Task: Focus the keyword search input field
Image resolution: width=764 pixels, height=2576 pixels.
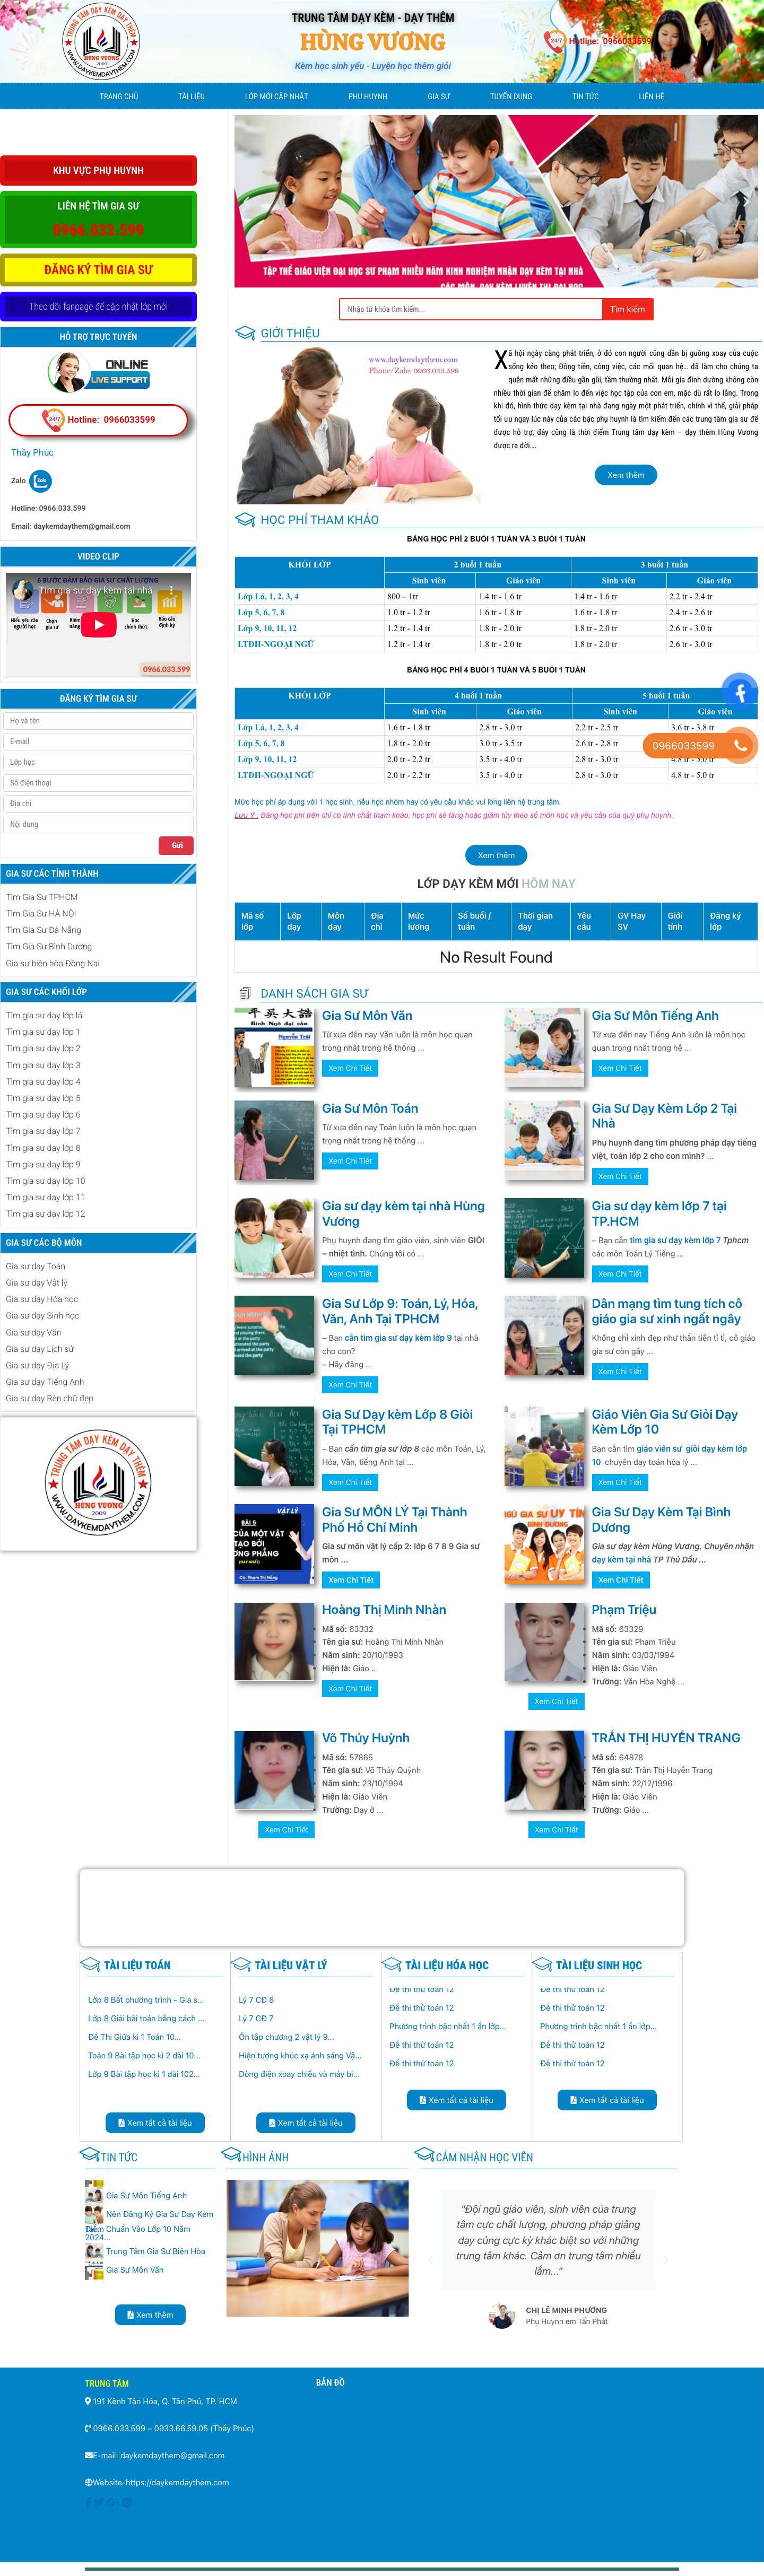Action: (x=471, y=309)
